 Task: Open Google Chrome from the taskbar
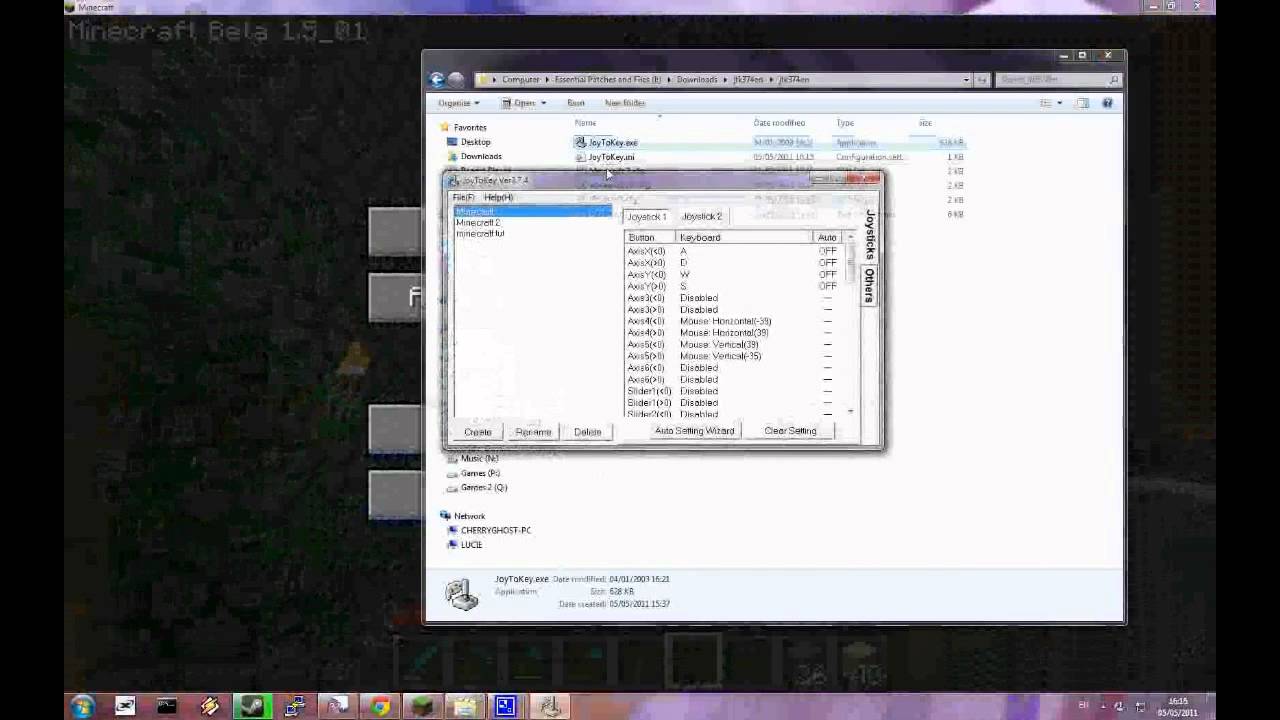click(x=380, y=706)
